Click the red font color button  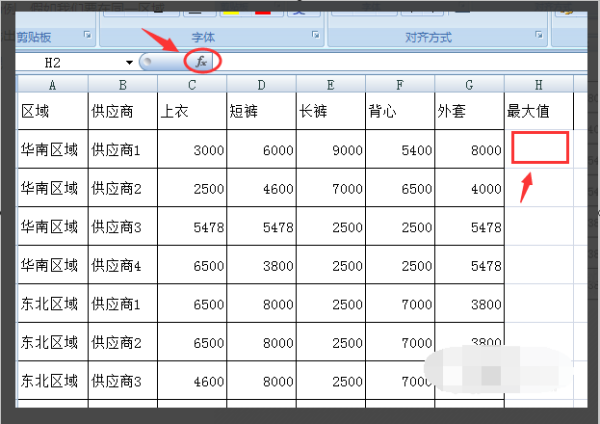tap(263, 12)
